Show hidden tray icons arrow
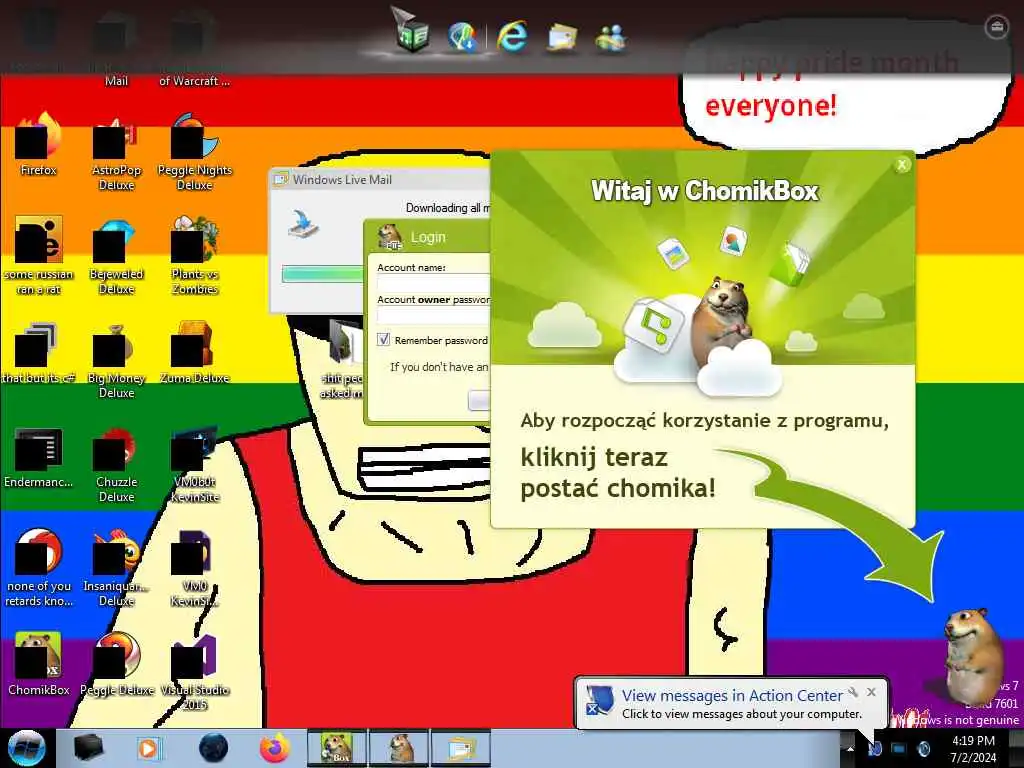 (850, 748)
